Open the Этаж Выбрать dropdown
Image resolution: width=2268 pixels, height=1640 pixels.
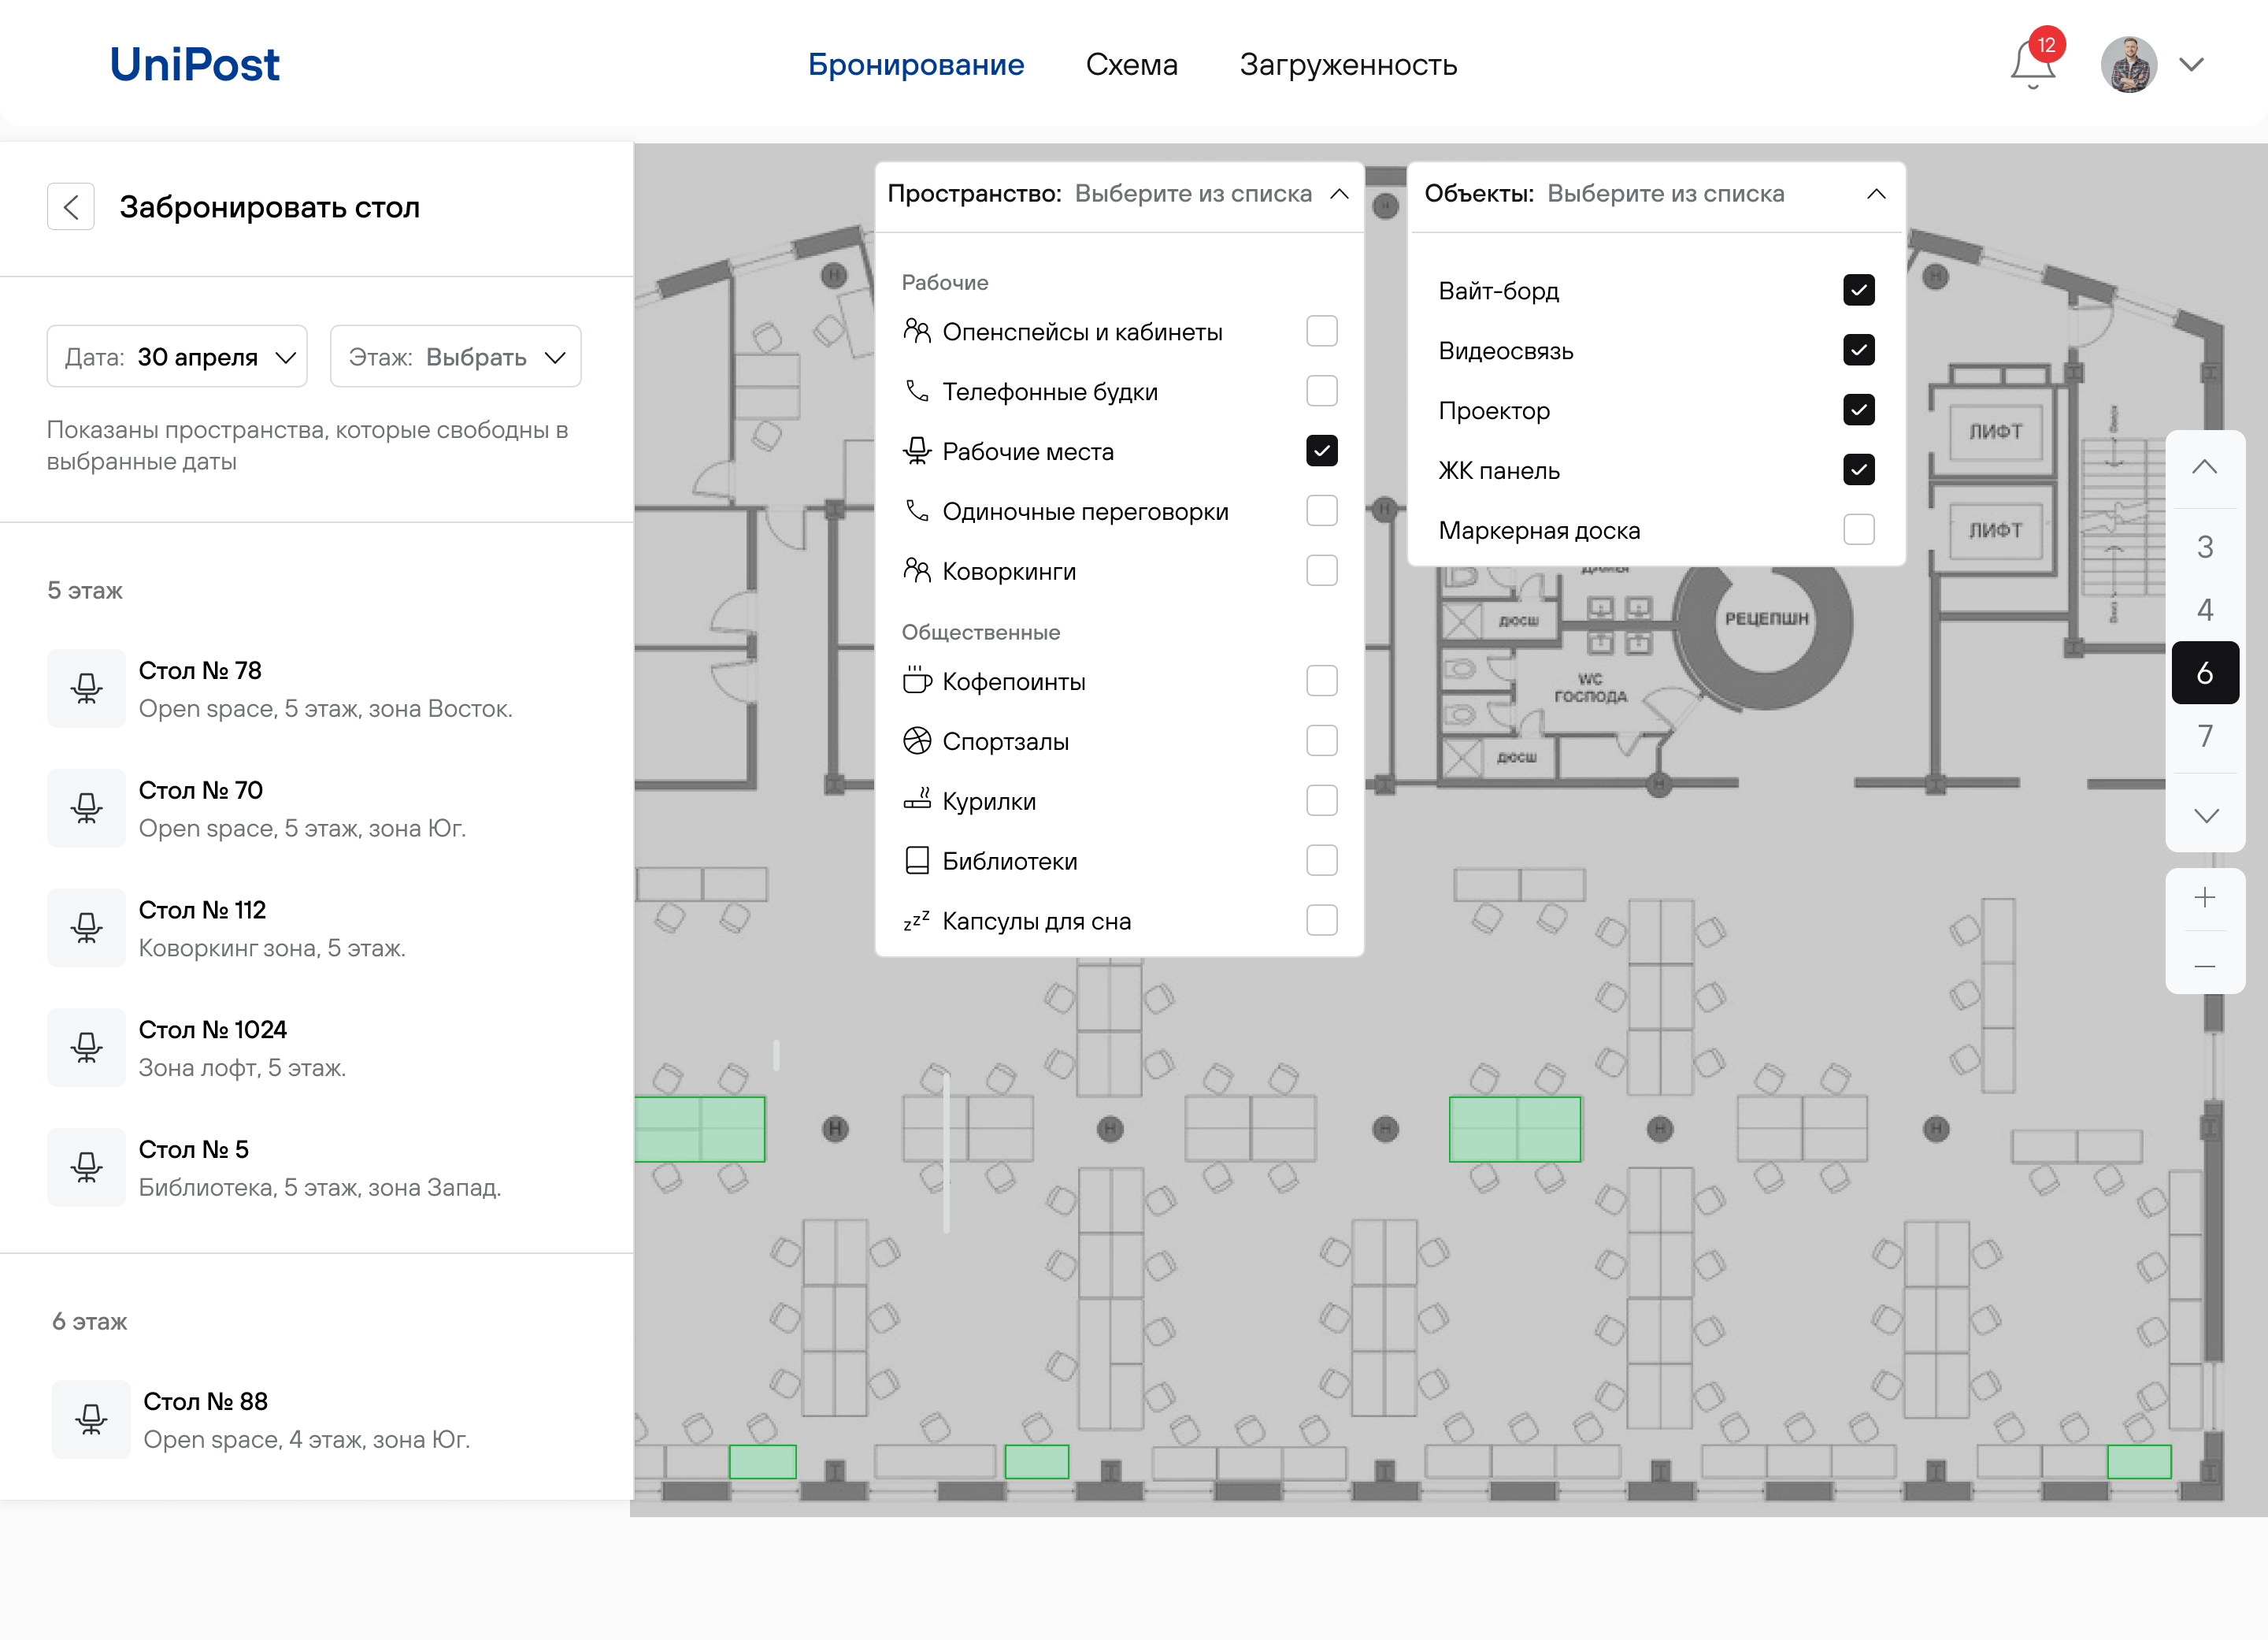click(x=455, y=357)
